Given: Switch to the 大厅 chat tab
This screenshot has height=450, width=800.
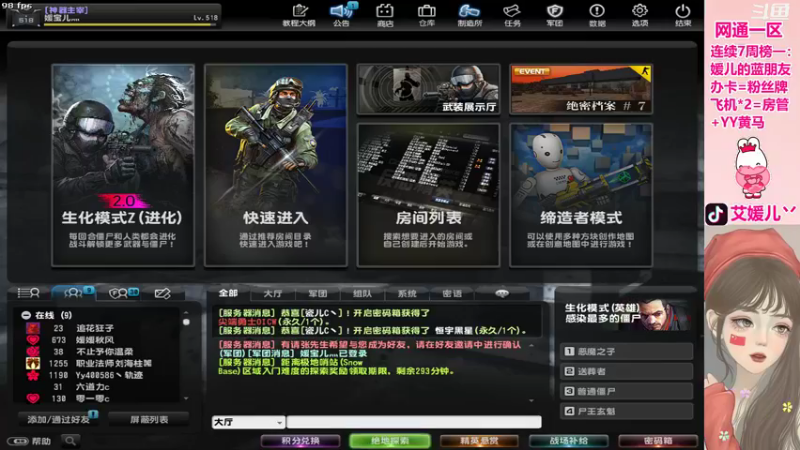Looking at the screenshot, I should (x=272, y=293).
